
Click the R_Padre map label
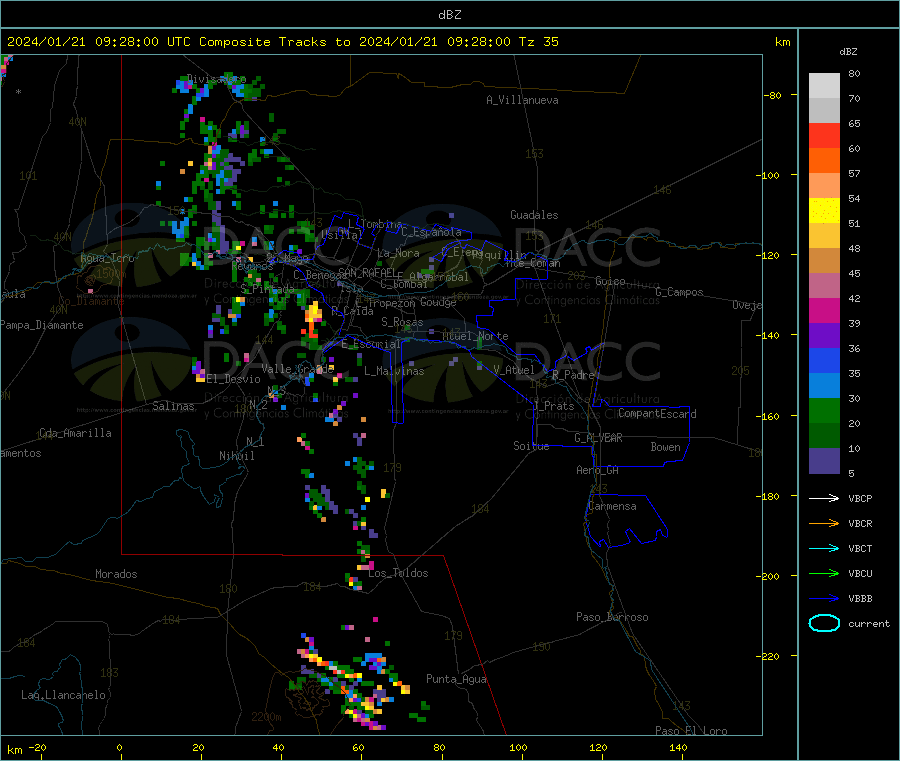click(573, 375)
